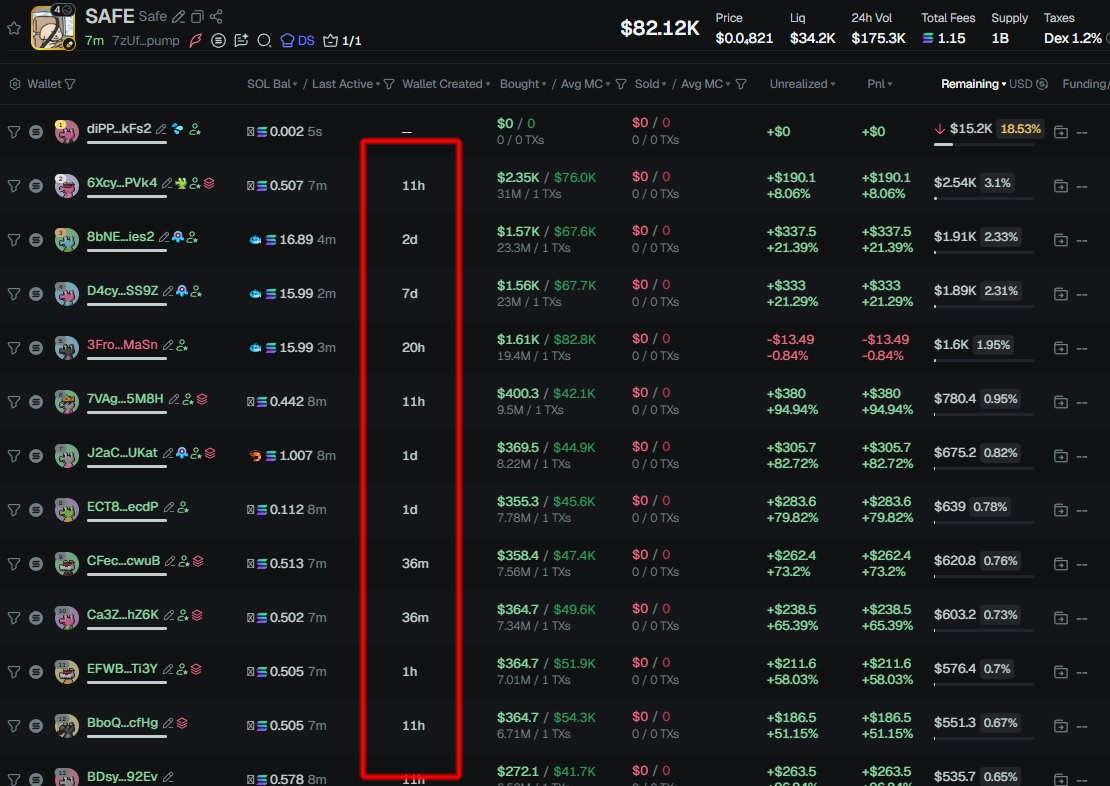Star the SAFE token as favorite

coord(14,28)
